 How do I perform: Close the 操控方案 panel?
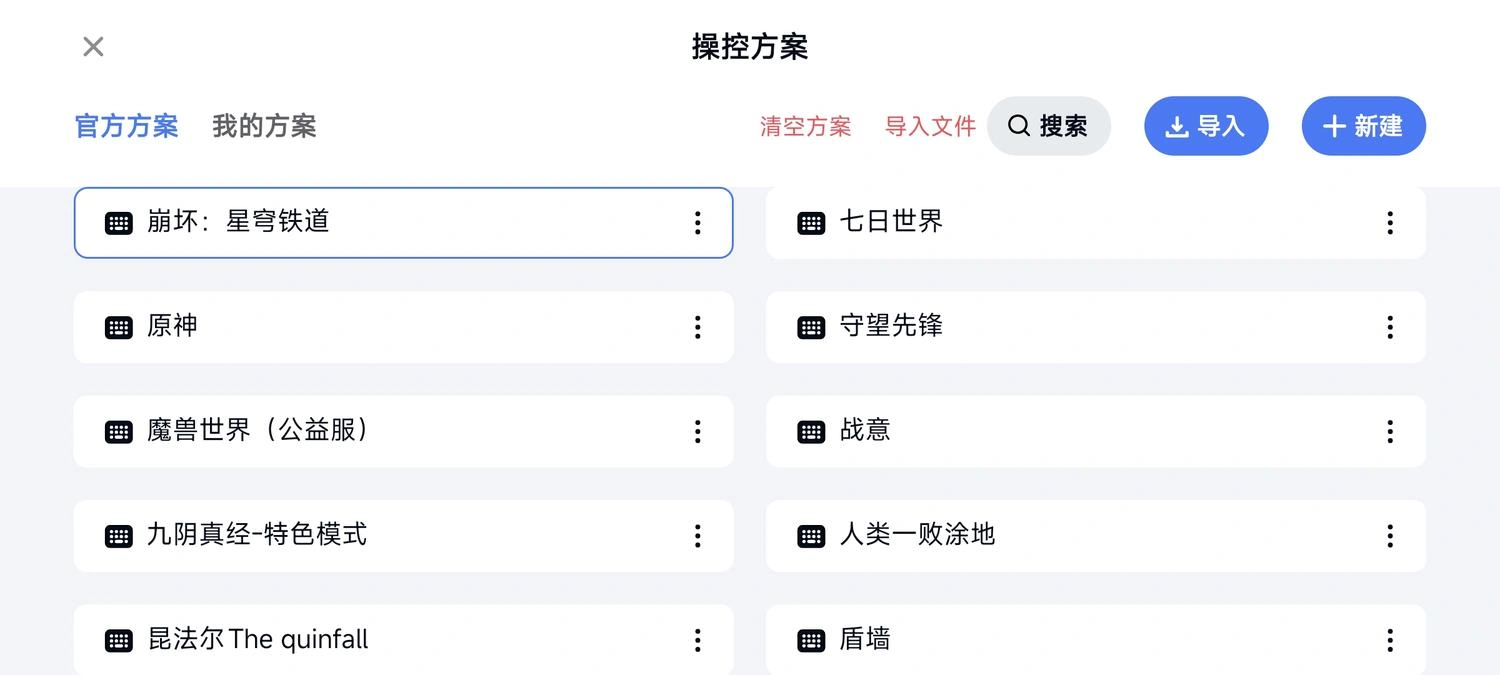[x=93, y=46]
